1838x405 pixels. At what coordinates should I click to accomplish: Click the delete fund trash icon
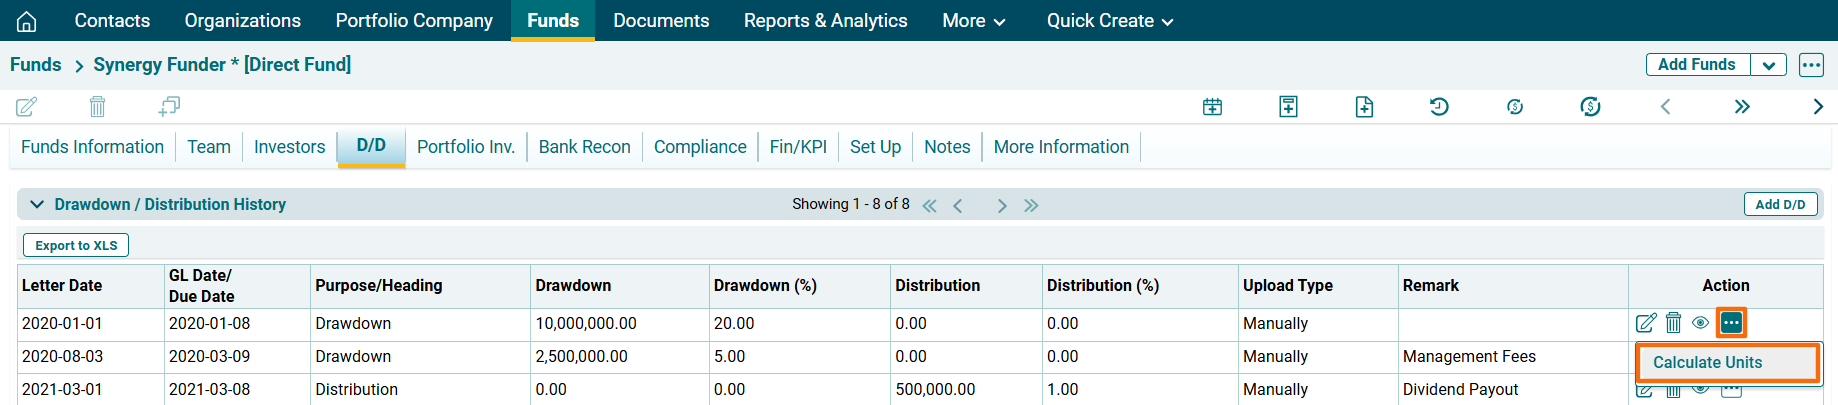(x=97, y=106)
